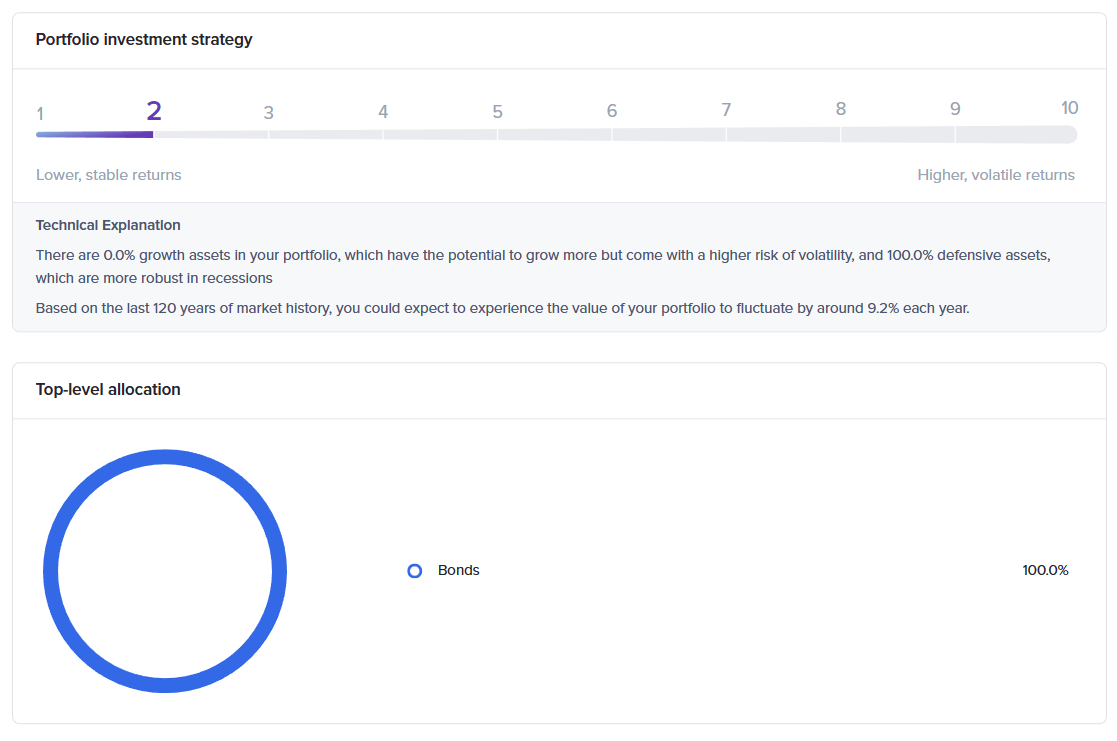
Task: Pick risk level 5 on the strategy bar
Action: [497, 112]
